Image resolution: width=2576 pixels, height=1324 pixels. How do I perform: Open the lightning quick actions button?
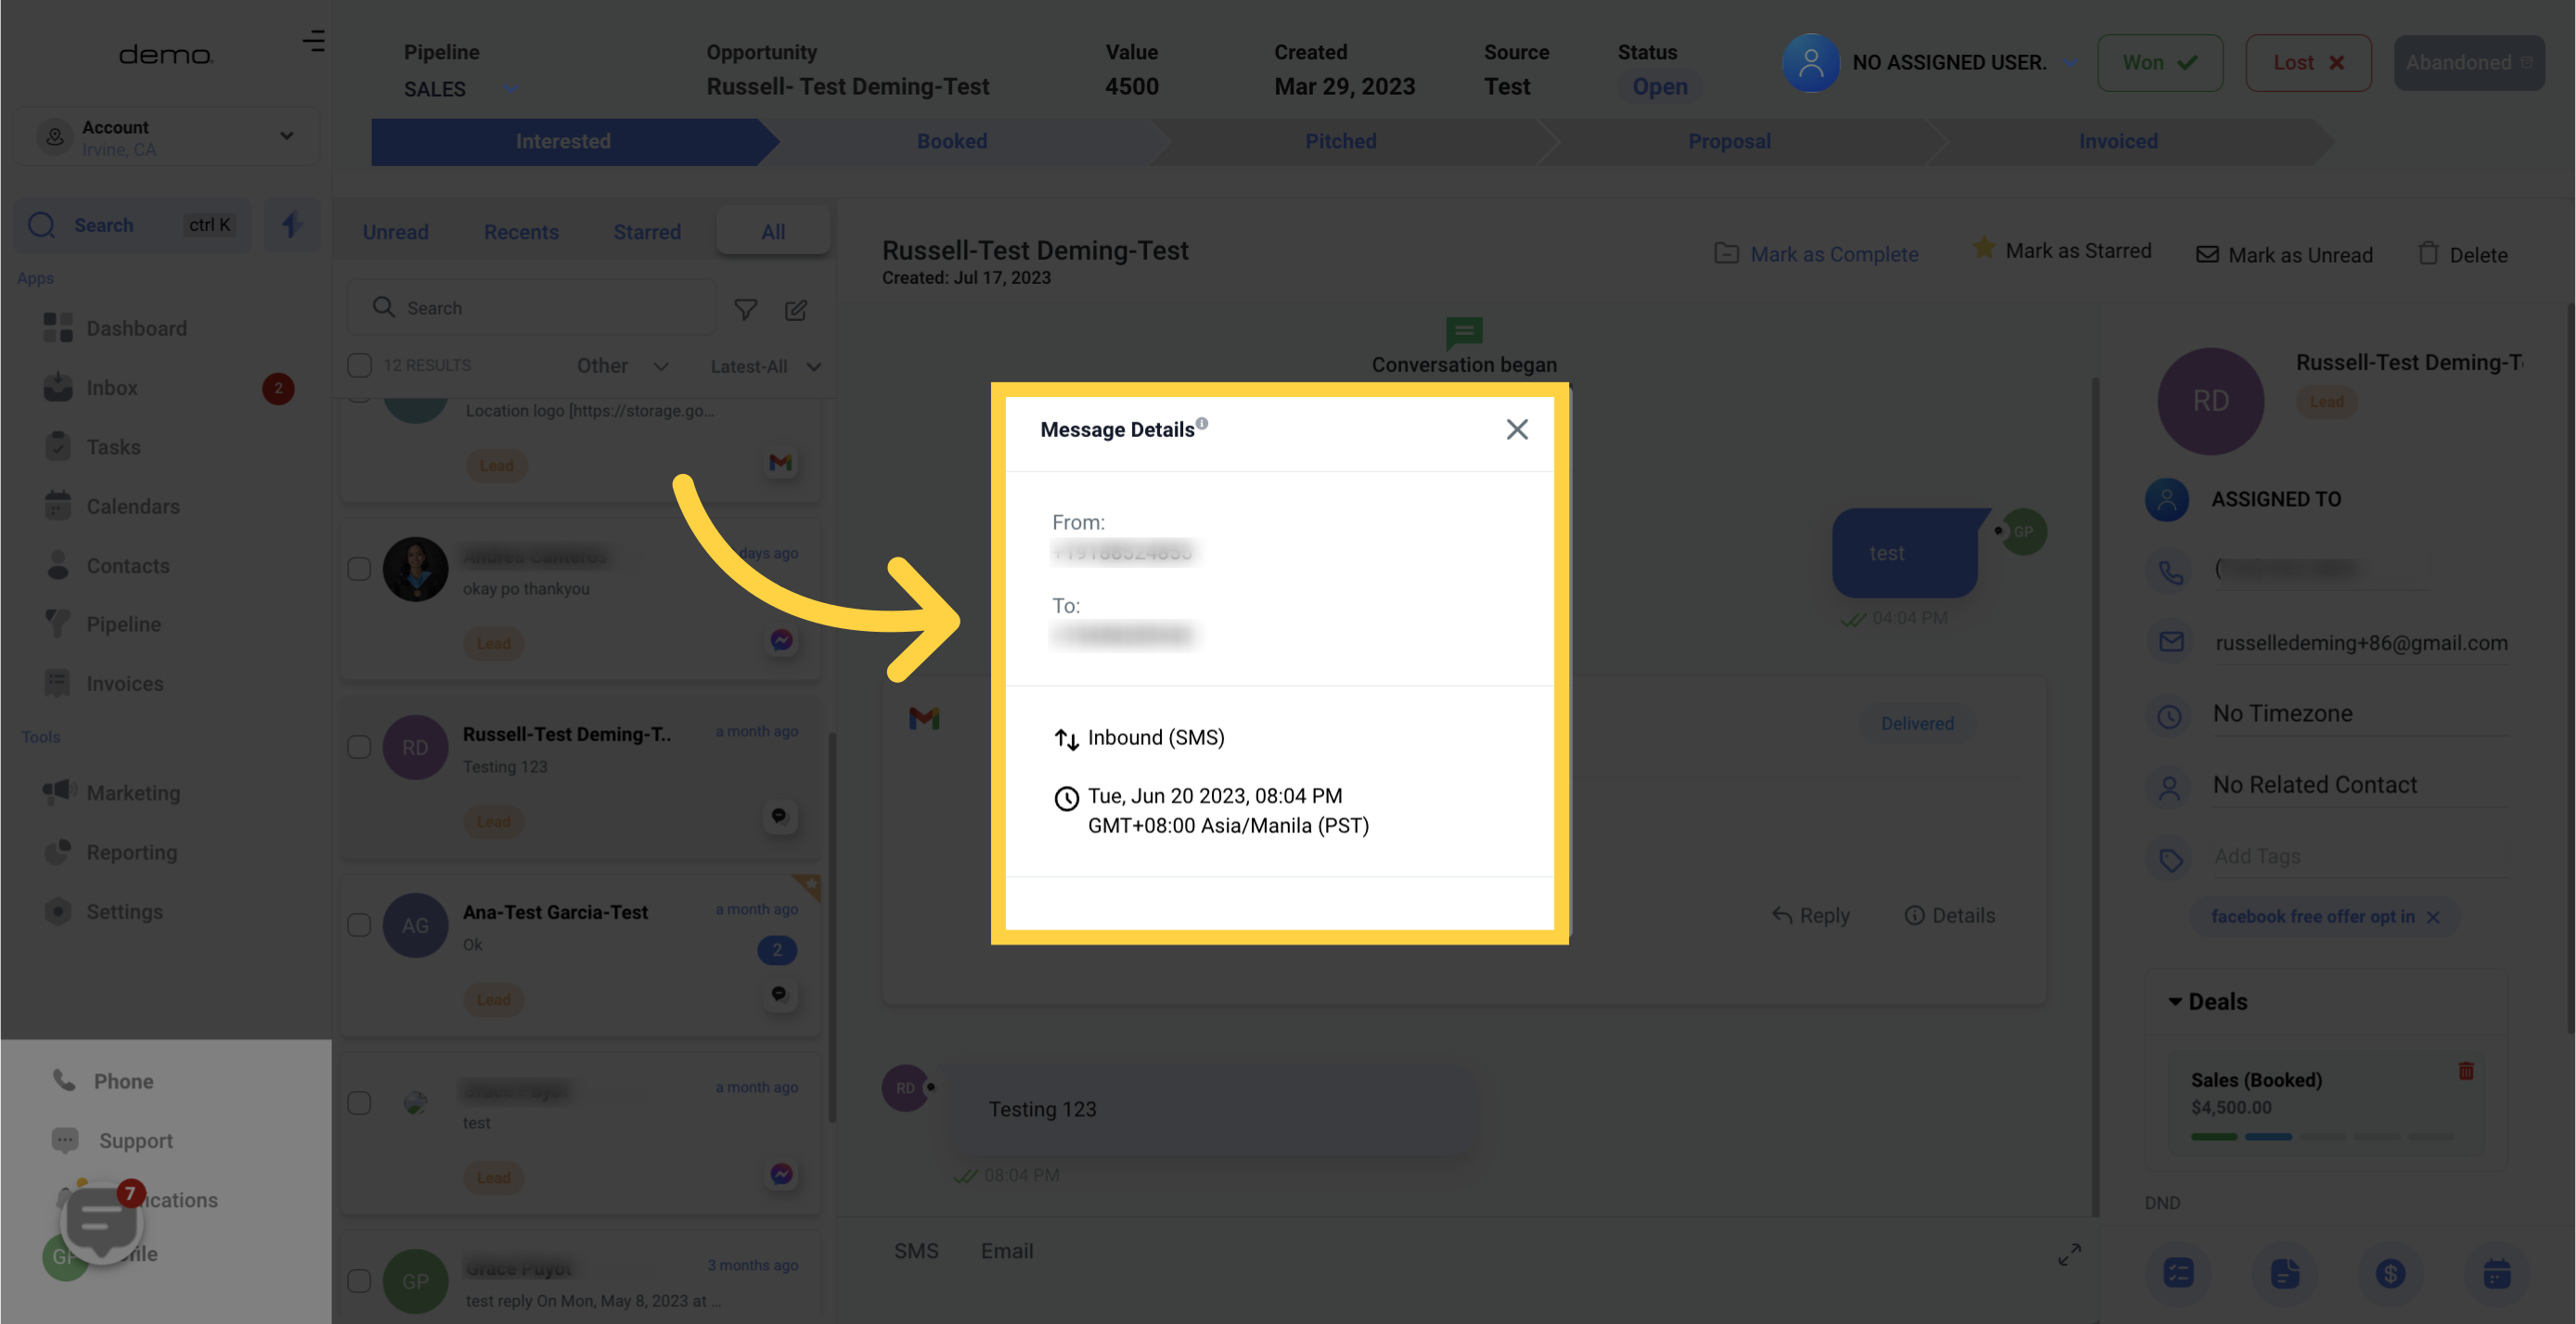292,224
